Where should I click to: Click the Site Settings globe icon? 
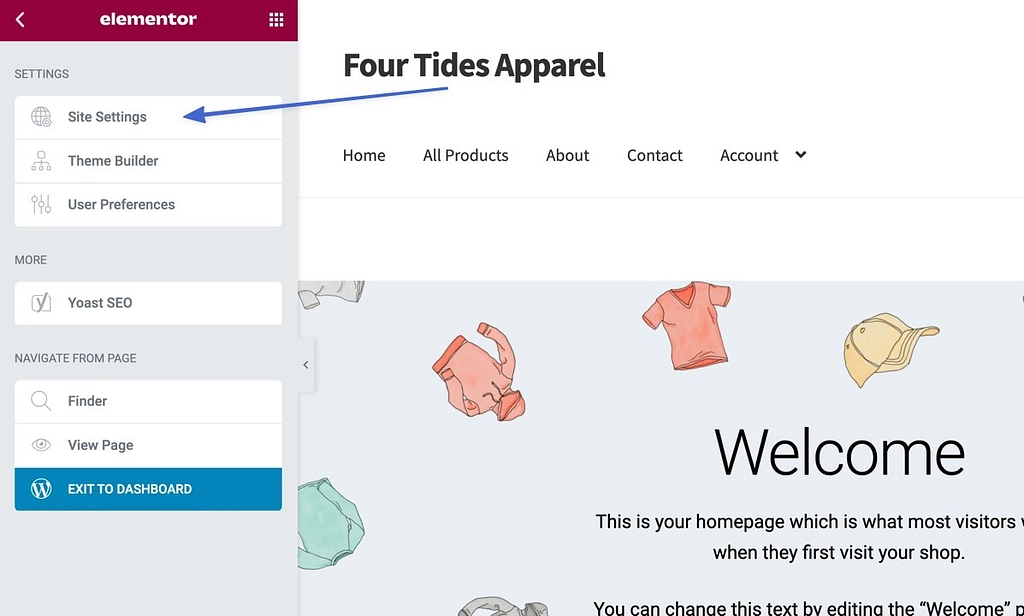click(41, 117)
